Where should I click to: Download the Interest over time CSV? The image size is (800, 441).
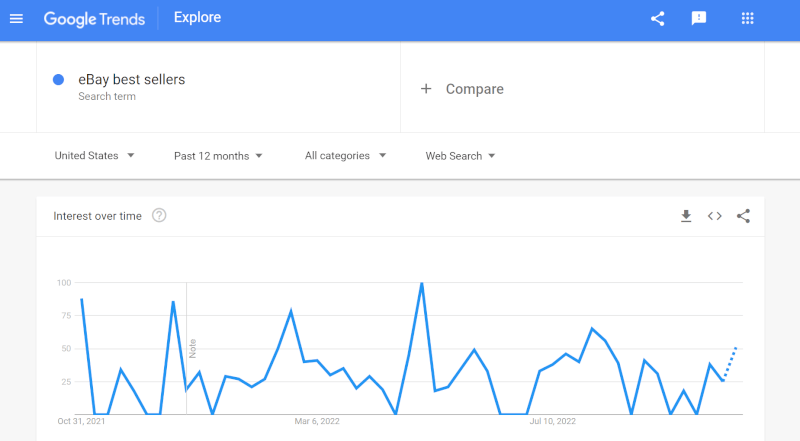tap(686, 216)
